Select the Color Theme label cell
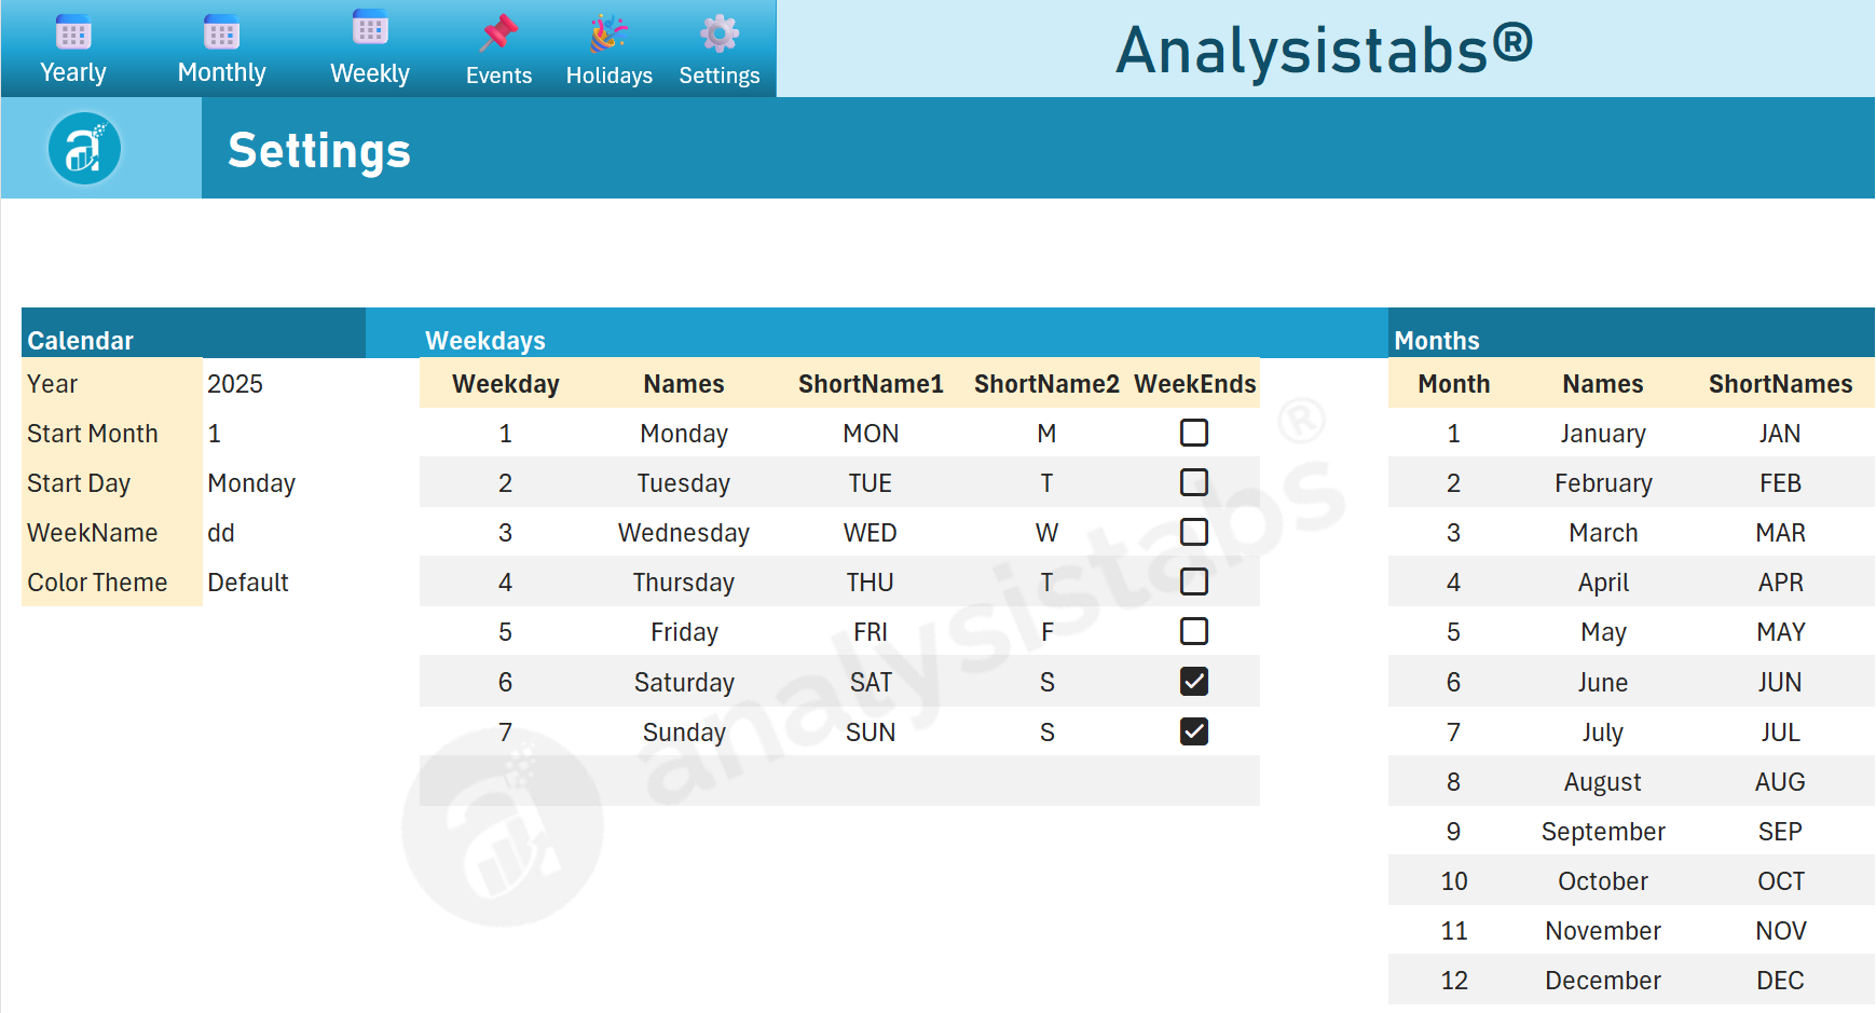Screen dimensions: 1876x1013 (112, 582)
